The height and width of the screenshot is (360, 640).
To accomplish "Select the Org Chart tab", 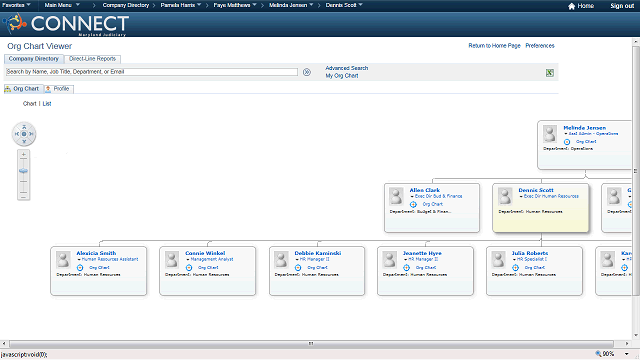I will 22,89.
